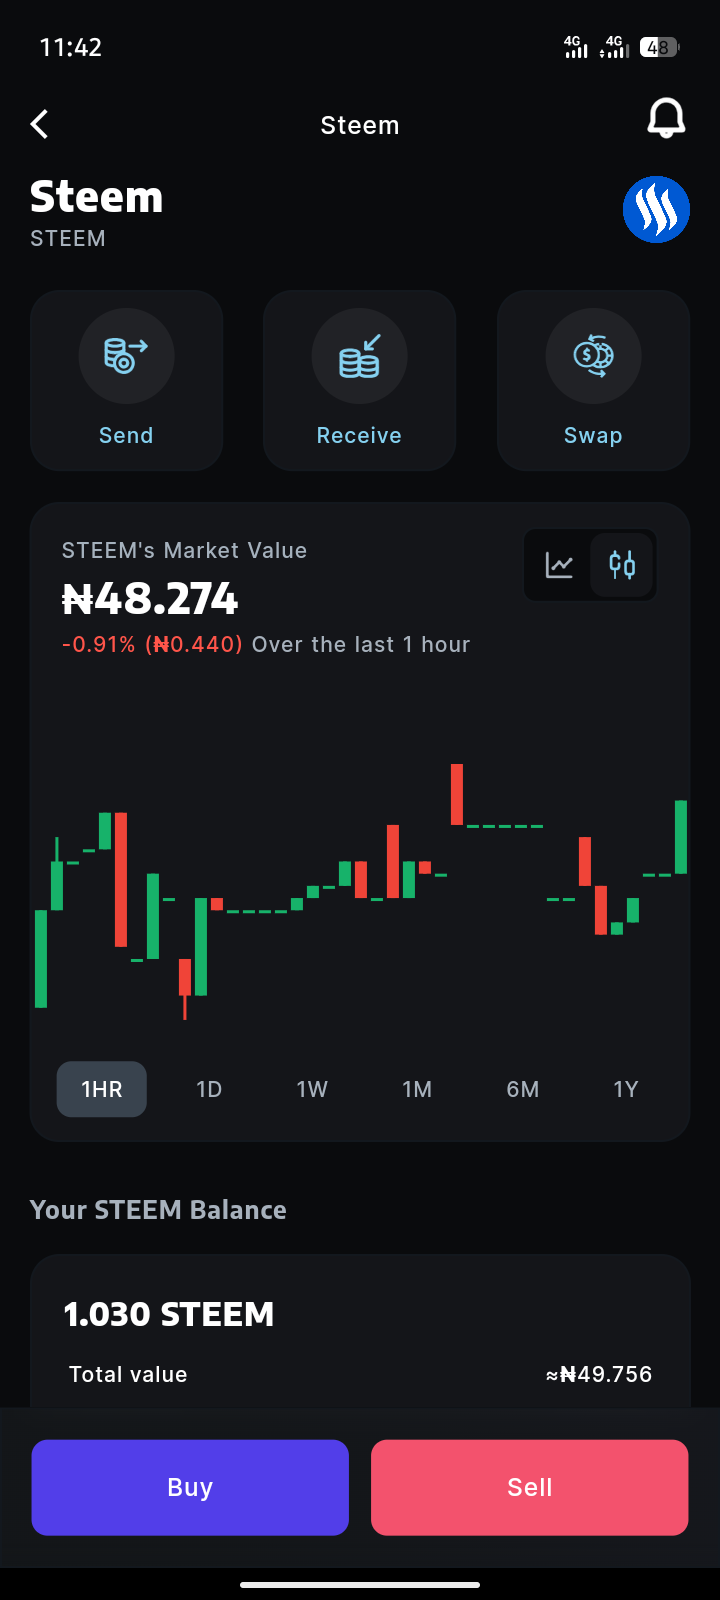
Task: Tap the 1.030 STEEM balance card
Action: tap(360, 1331)
